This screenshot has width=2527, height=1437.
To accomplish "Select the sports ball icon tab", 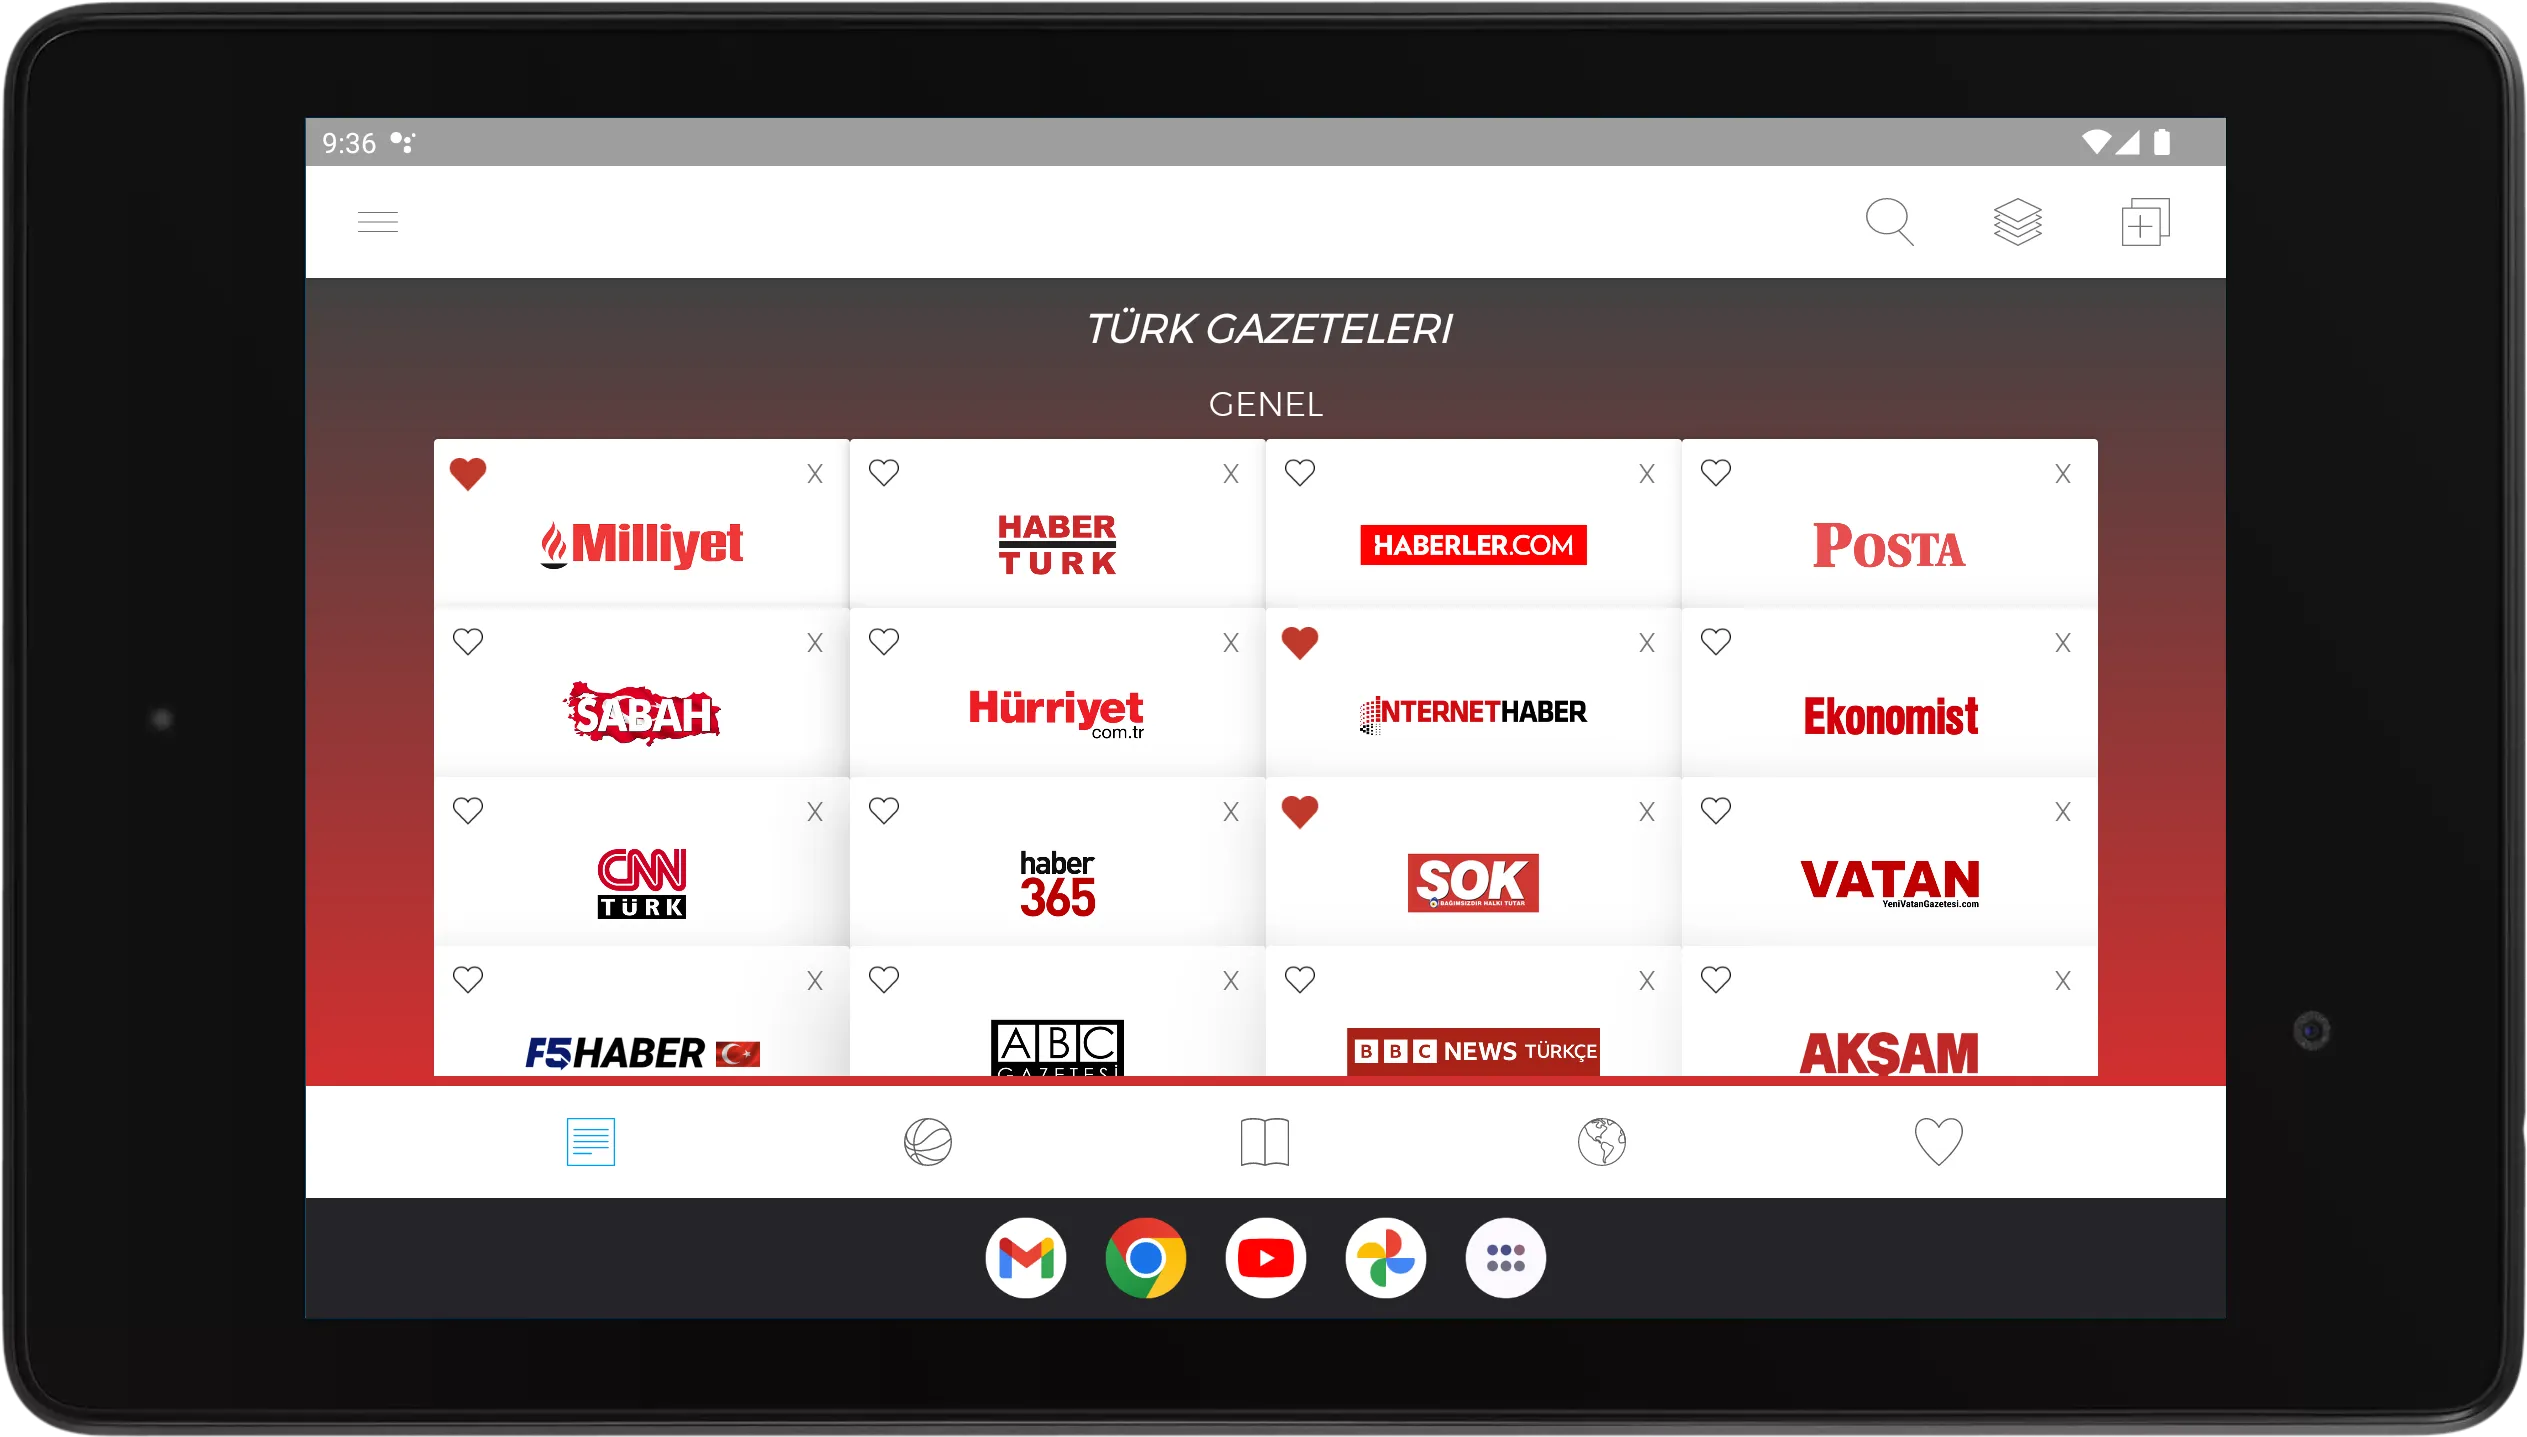I will (x=927, y=1140).
